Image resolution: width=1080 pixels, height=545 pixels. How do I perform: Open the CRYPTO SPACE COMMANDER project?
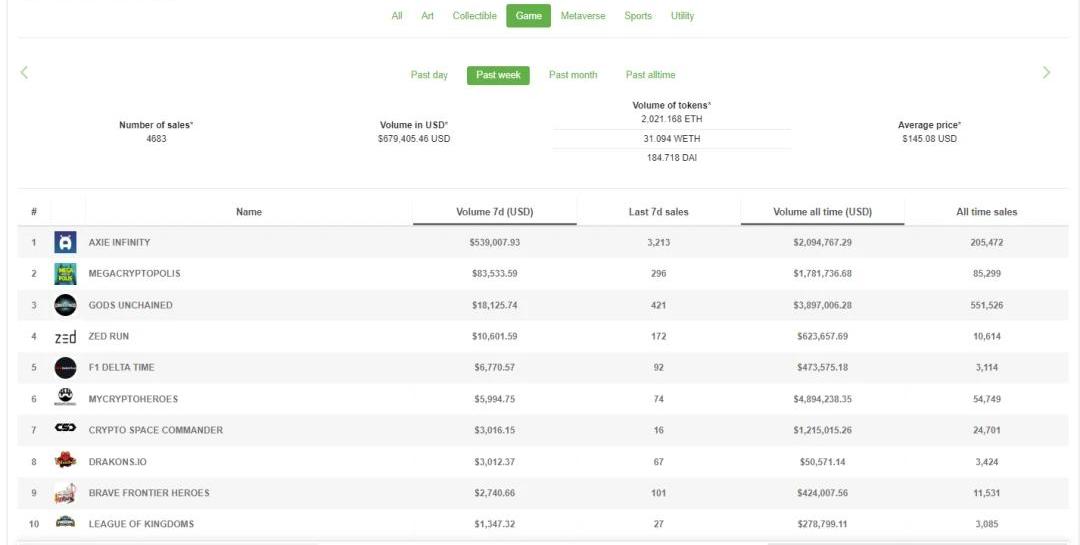point(156,430)
